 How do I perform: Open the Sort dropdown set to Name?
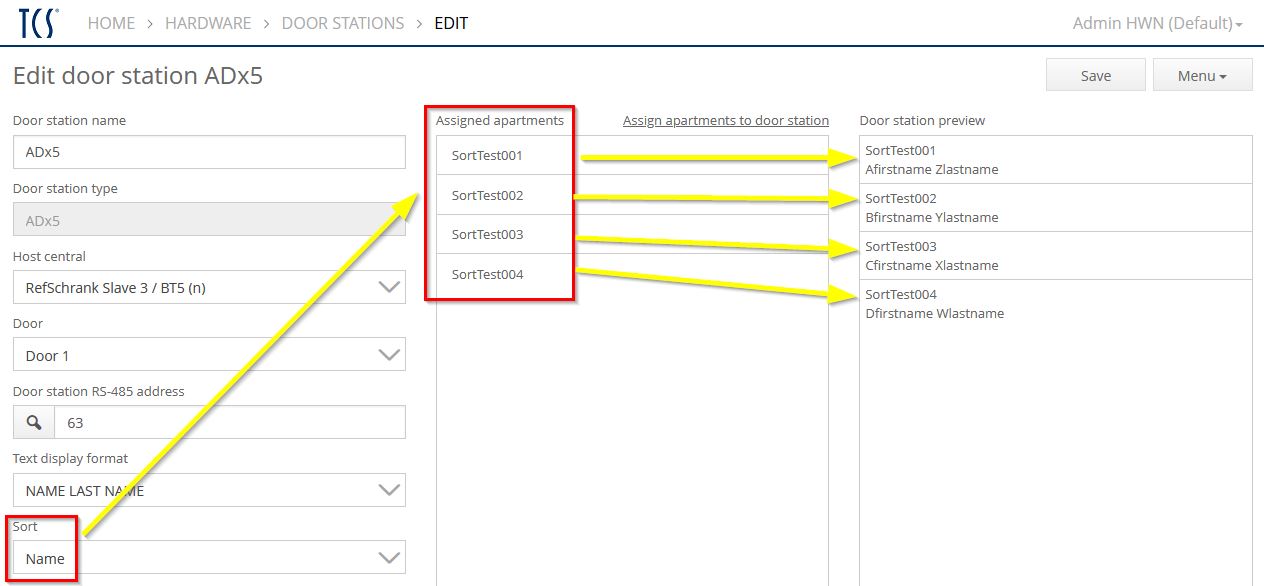(x=209, y=558)
